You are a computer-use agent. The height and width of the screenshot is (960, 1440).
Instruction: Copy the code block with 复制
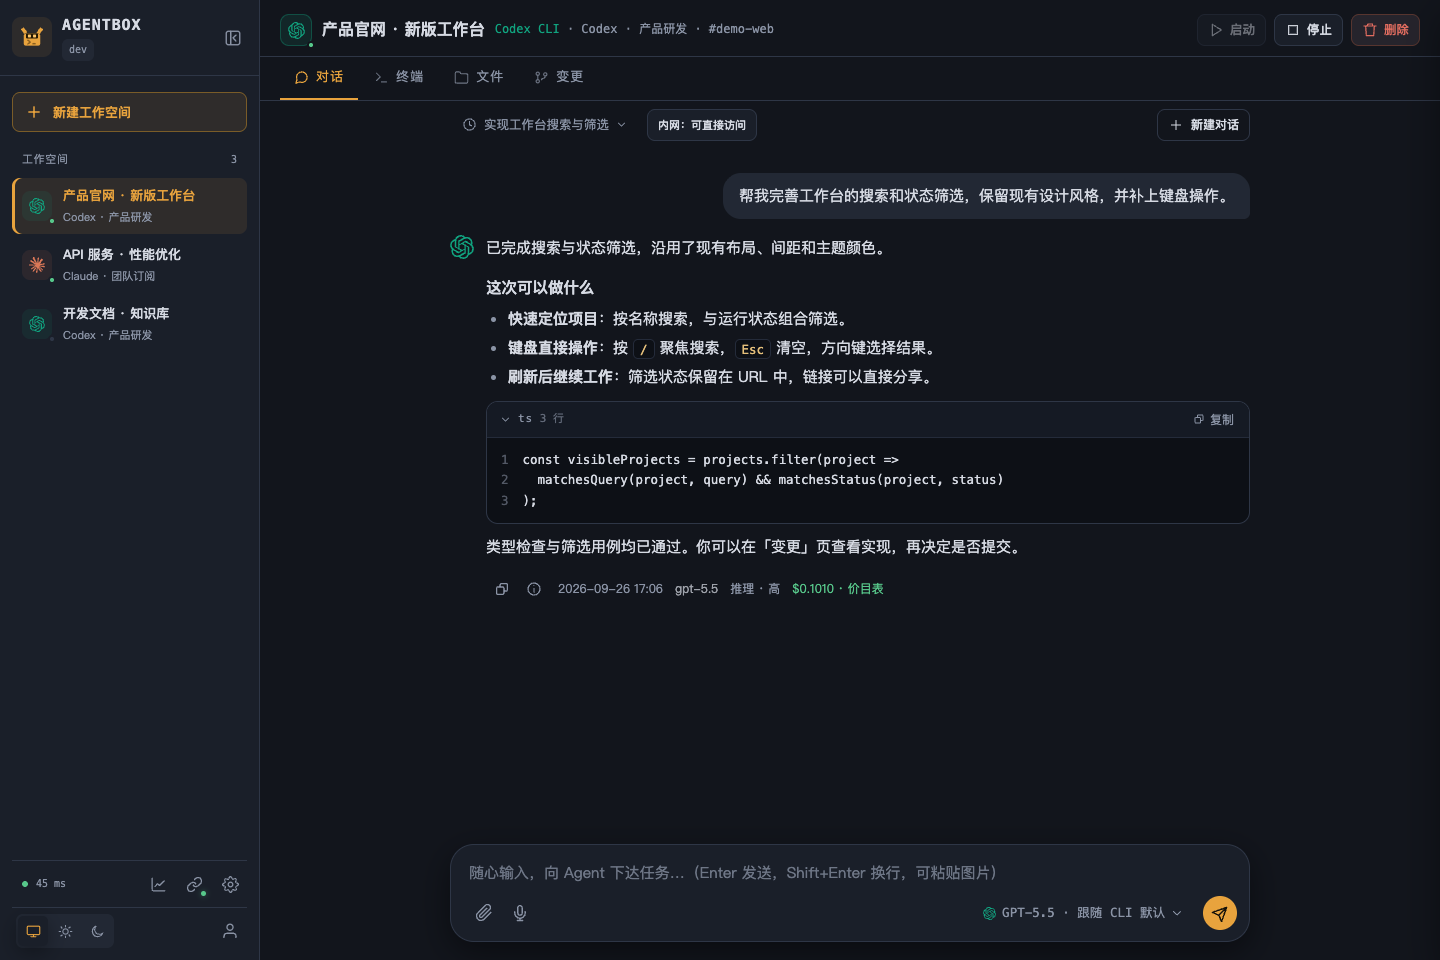point(1214,420)
